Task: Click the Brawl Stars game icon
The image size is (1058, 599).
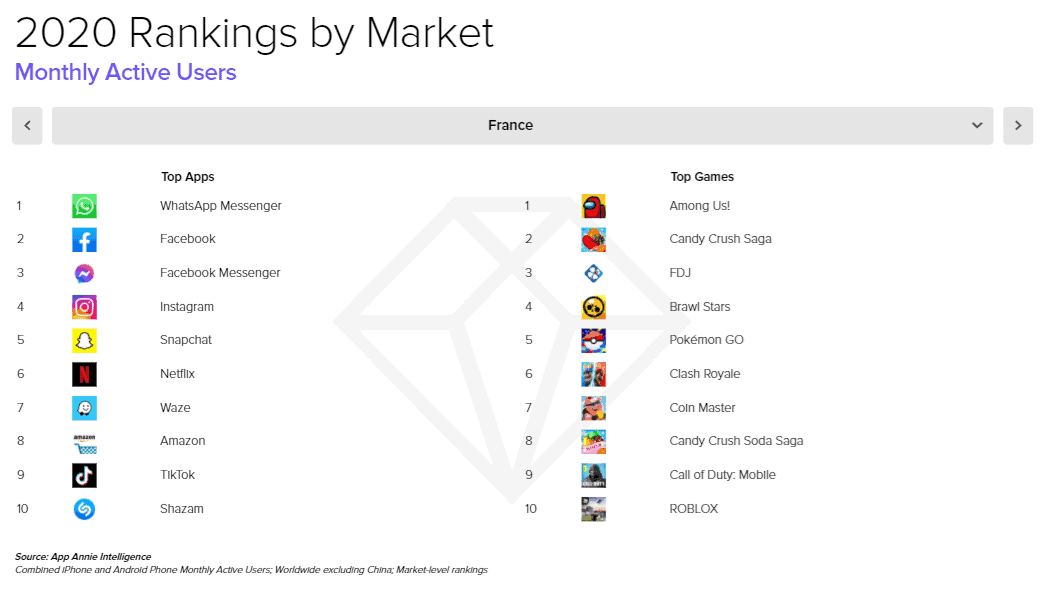Action: 593,307
